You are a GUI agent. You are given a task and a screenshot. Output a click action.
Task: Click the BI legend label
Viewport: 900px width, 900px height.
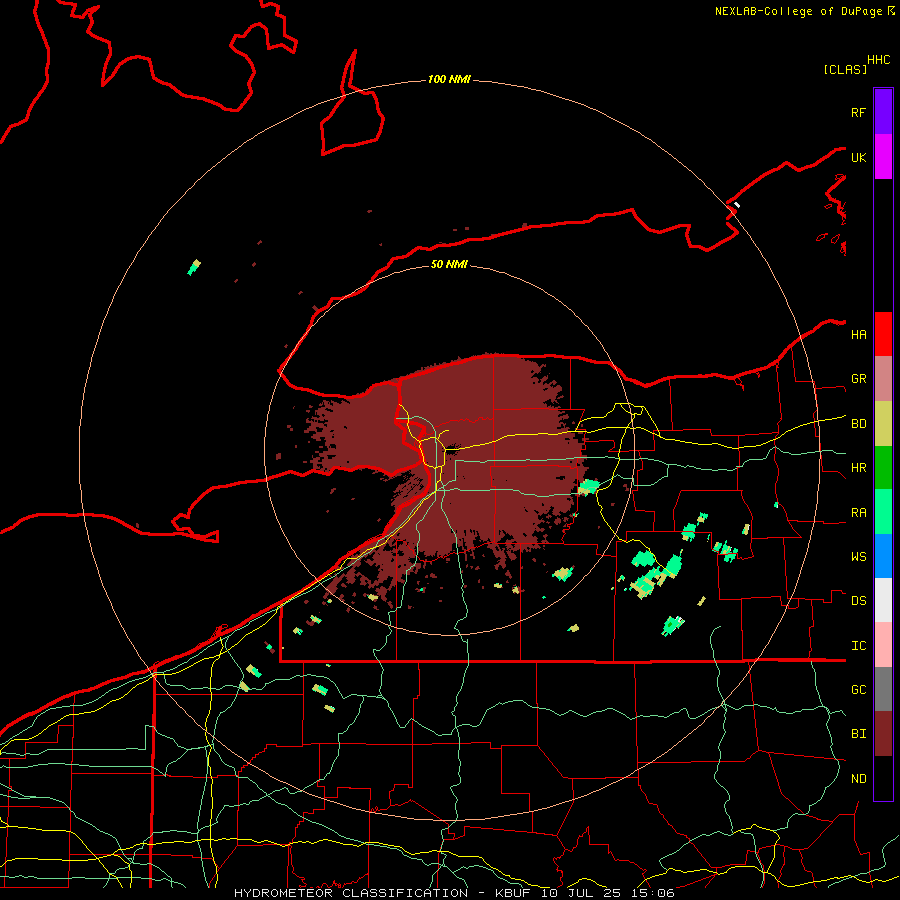(x=858, y=734)
